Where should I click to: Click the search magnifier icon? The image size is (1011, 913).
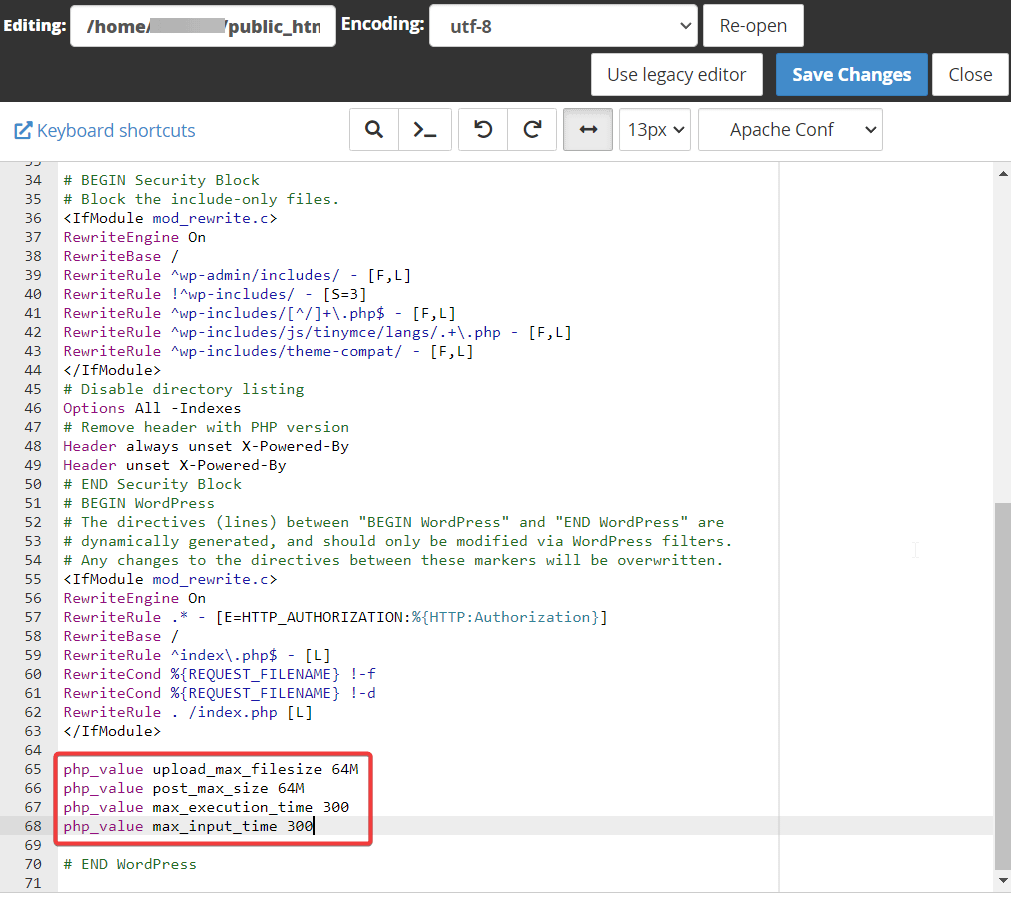pyautogui.click(x=374, y=130)
